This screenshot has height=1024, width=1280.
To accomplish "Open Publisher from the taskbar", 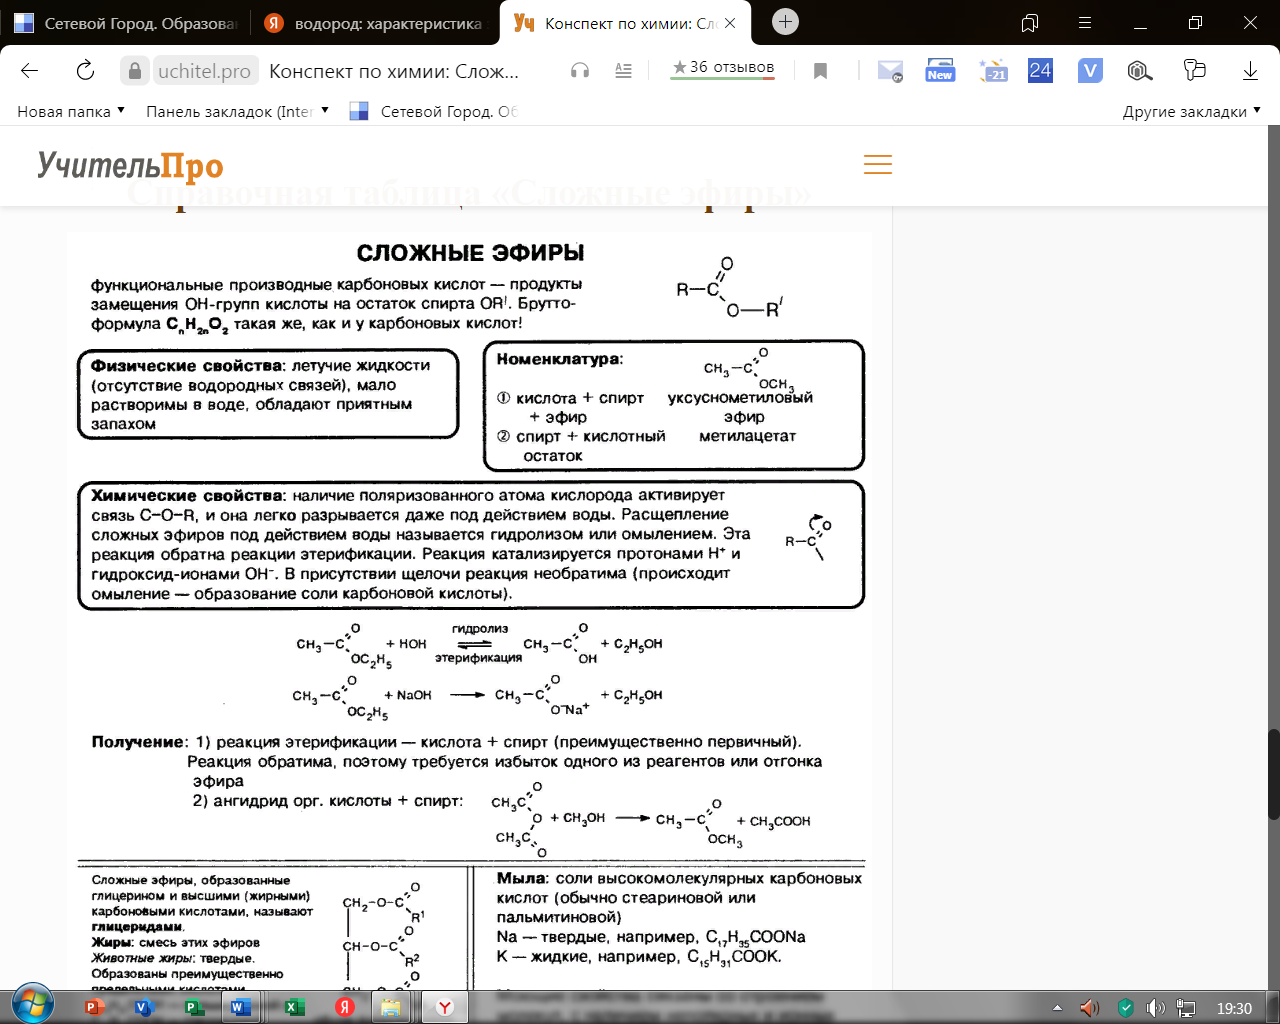I will click(193, 1007).
